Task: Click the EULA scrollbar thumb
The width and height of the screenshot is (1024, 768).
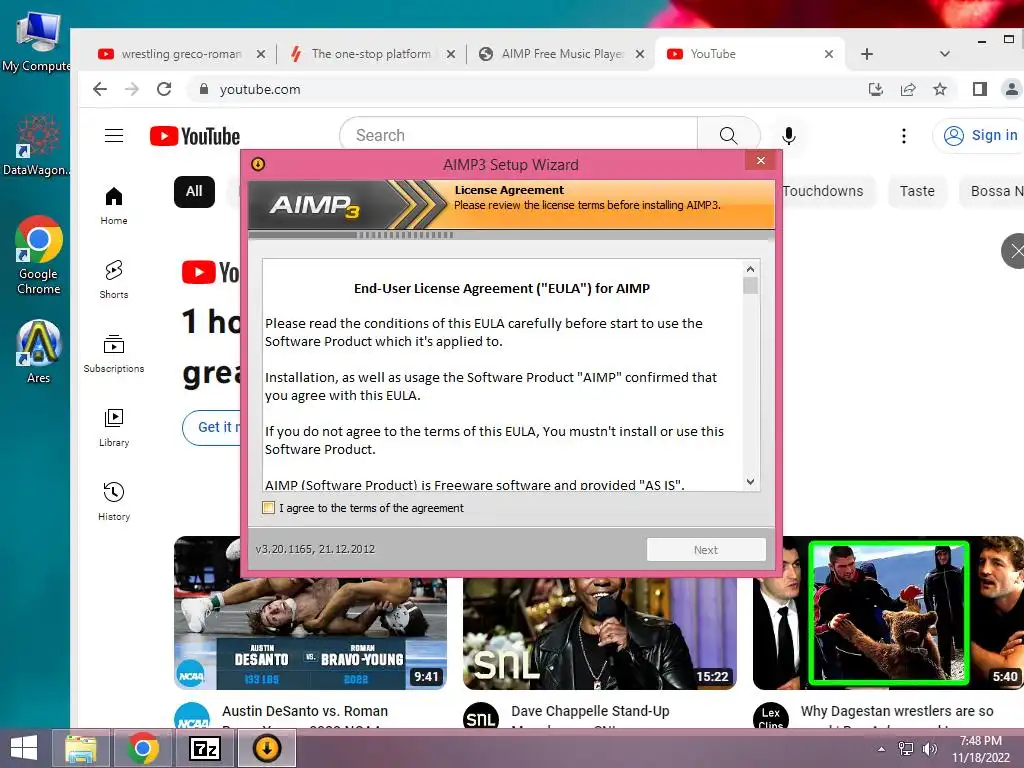Action: tap(750, 286)
